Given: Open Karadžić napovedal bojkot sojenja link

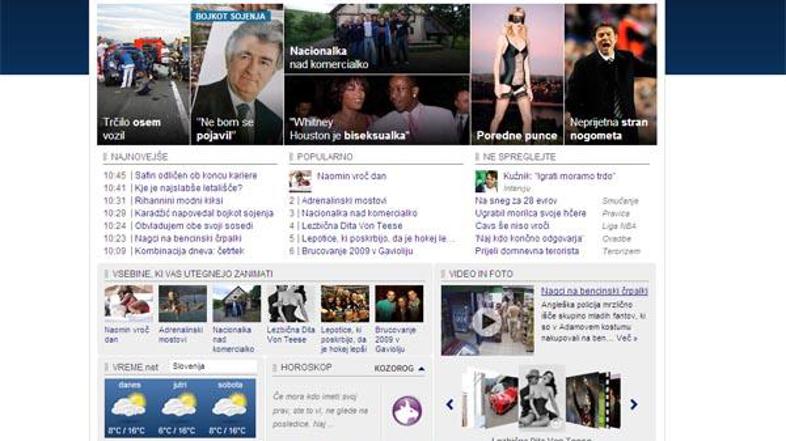Looking at the screenshot, I should [204, 213].
